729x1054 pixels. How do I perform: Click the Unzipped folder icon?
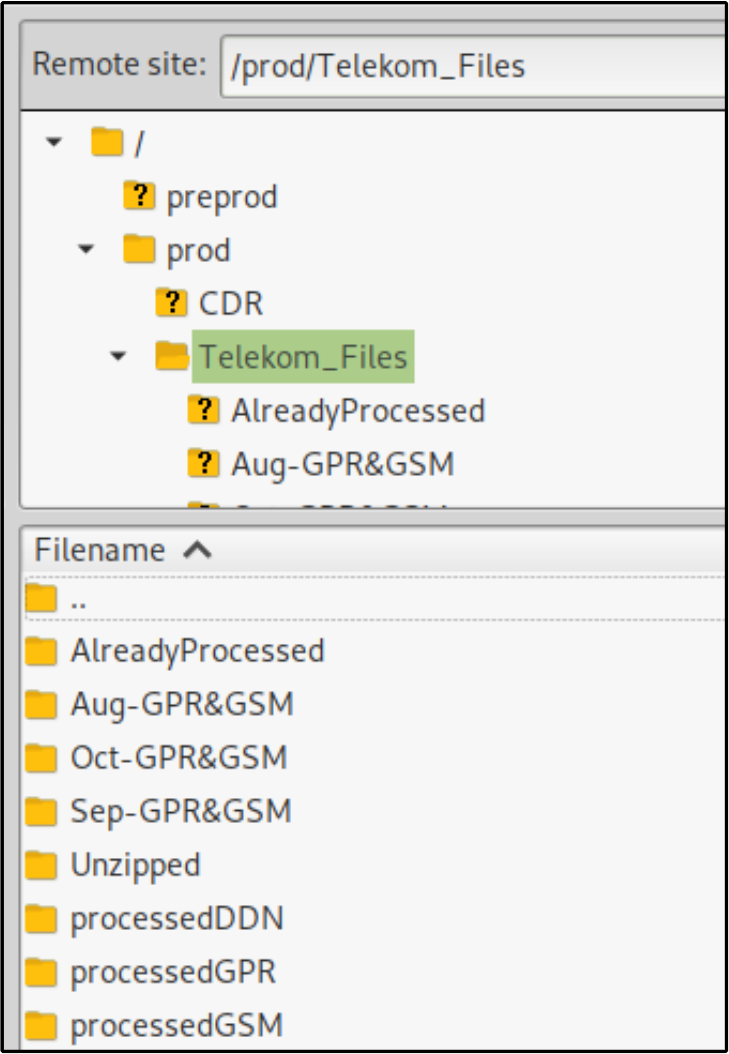(x=40, y=865)
